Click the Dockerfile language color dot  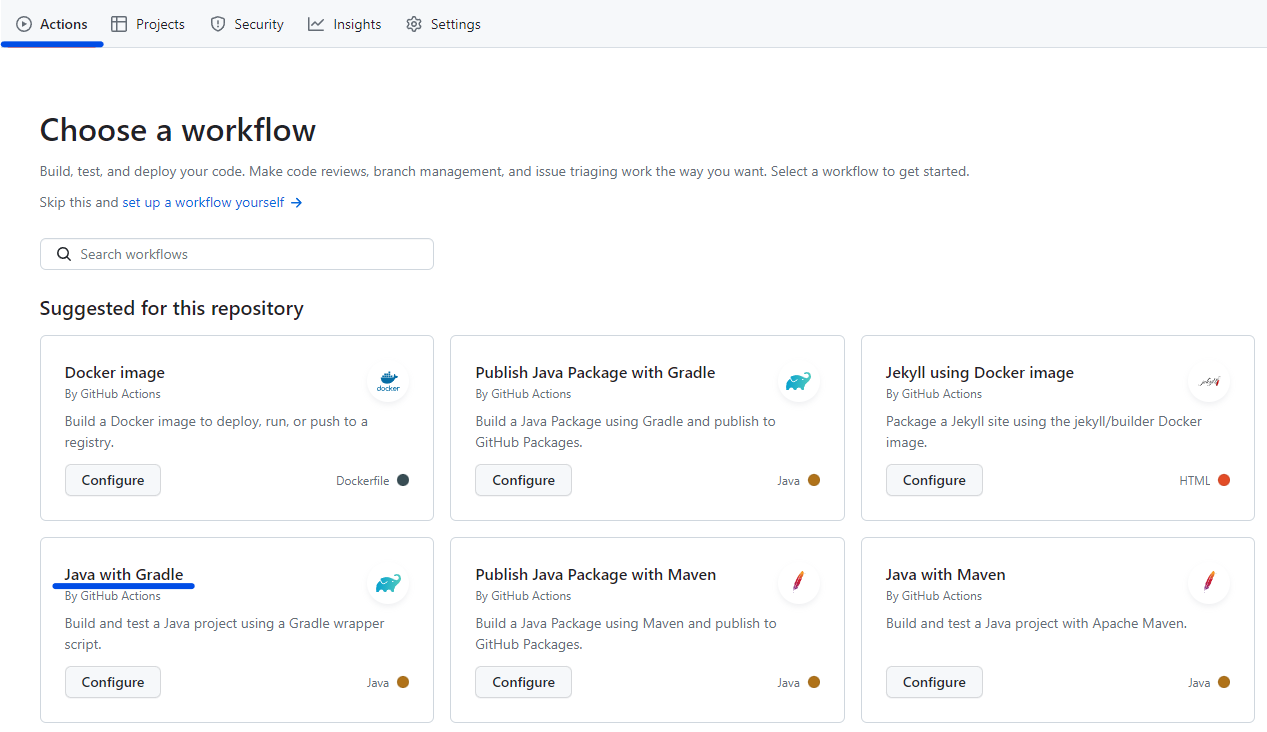click(x=403, y=480)
